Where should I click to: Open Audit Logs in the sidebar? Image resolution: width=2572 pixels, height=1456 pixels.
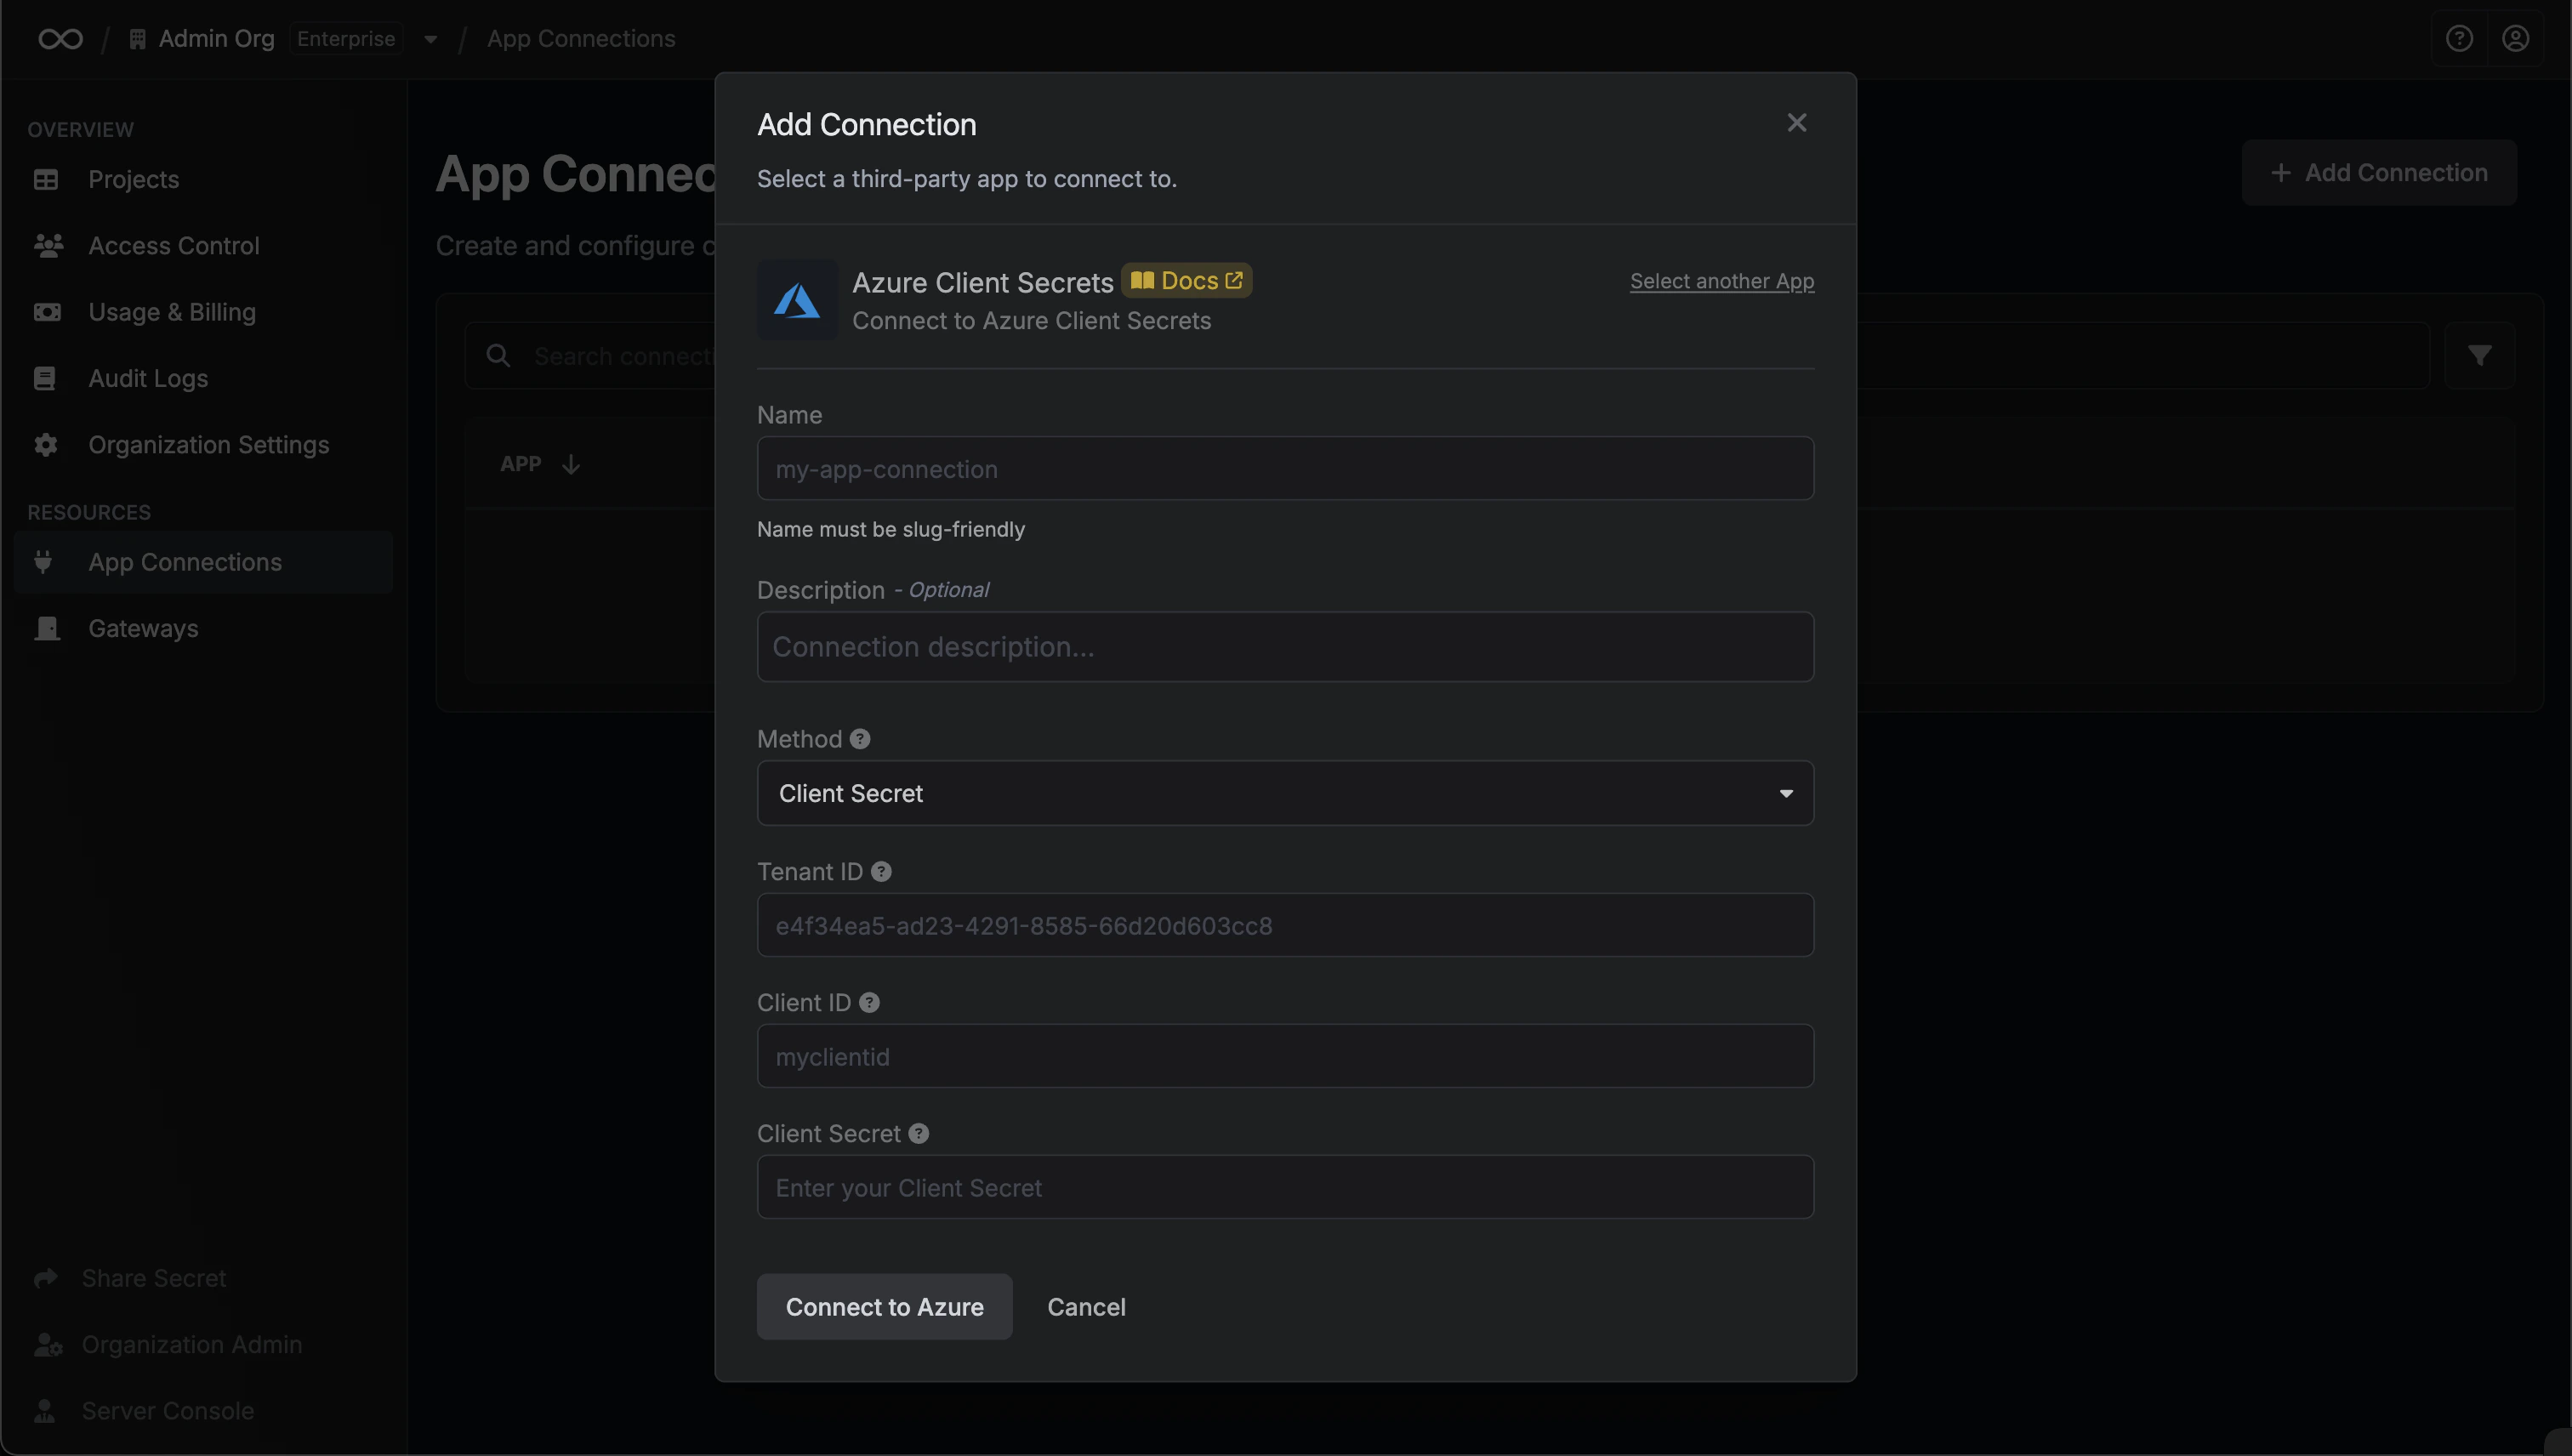[x=203, y=379]
